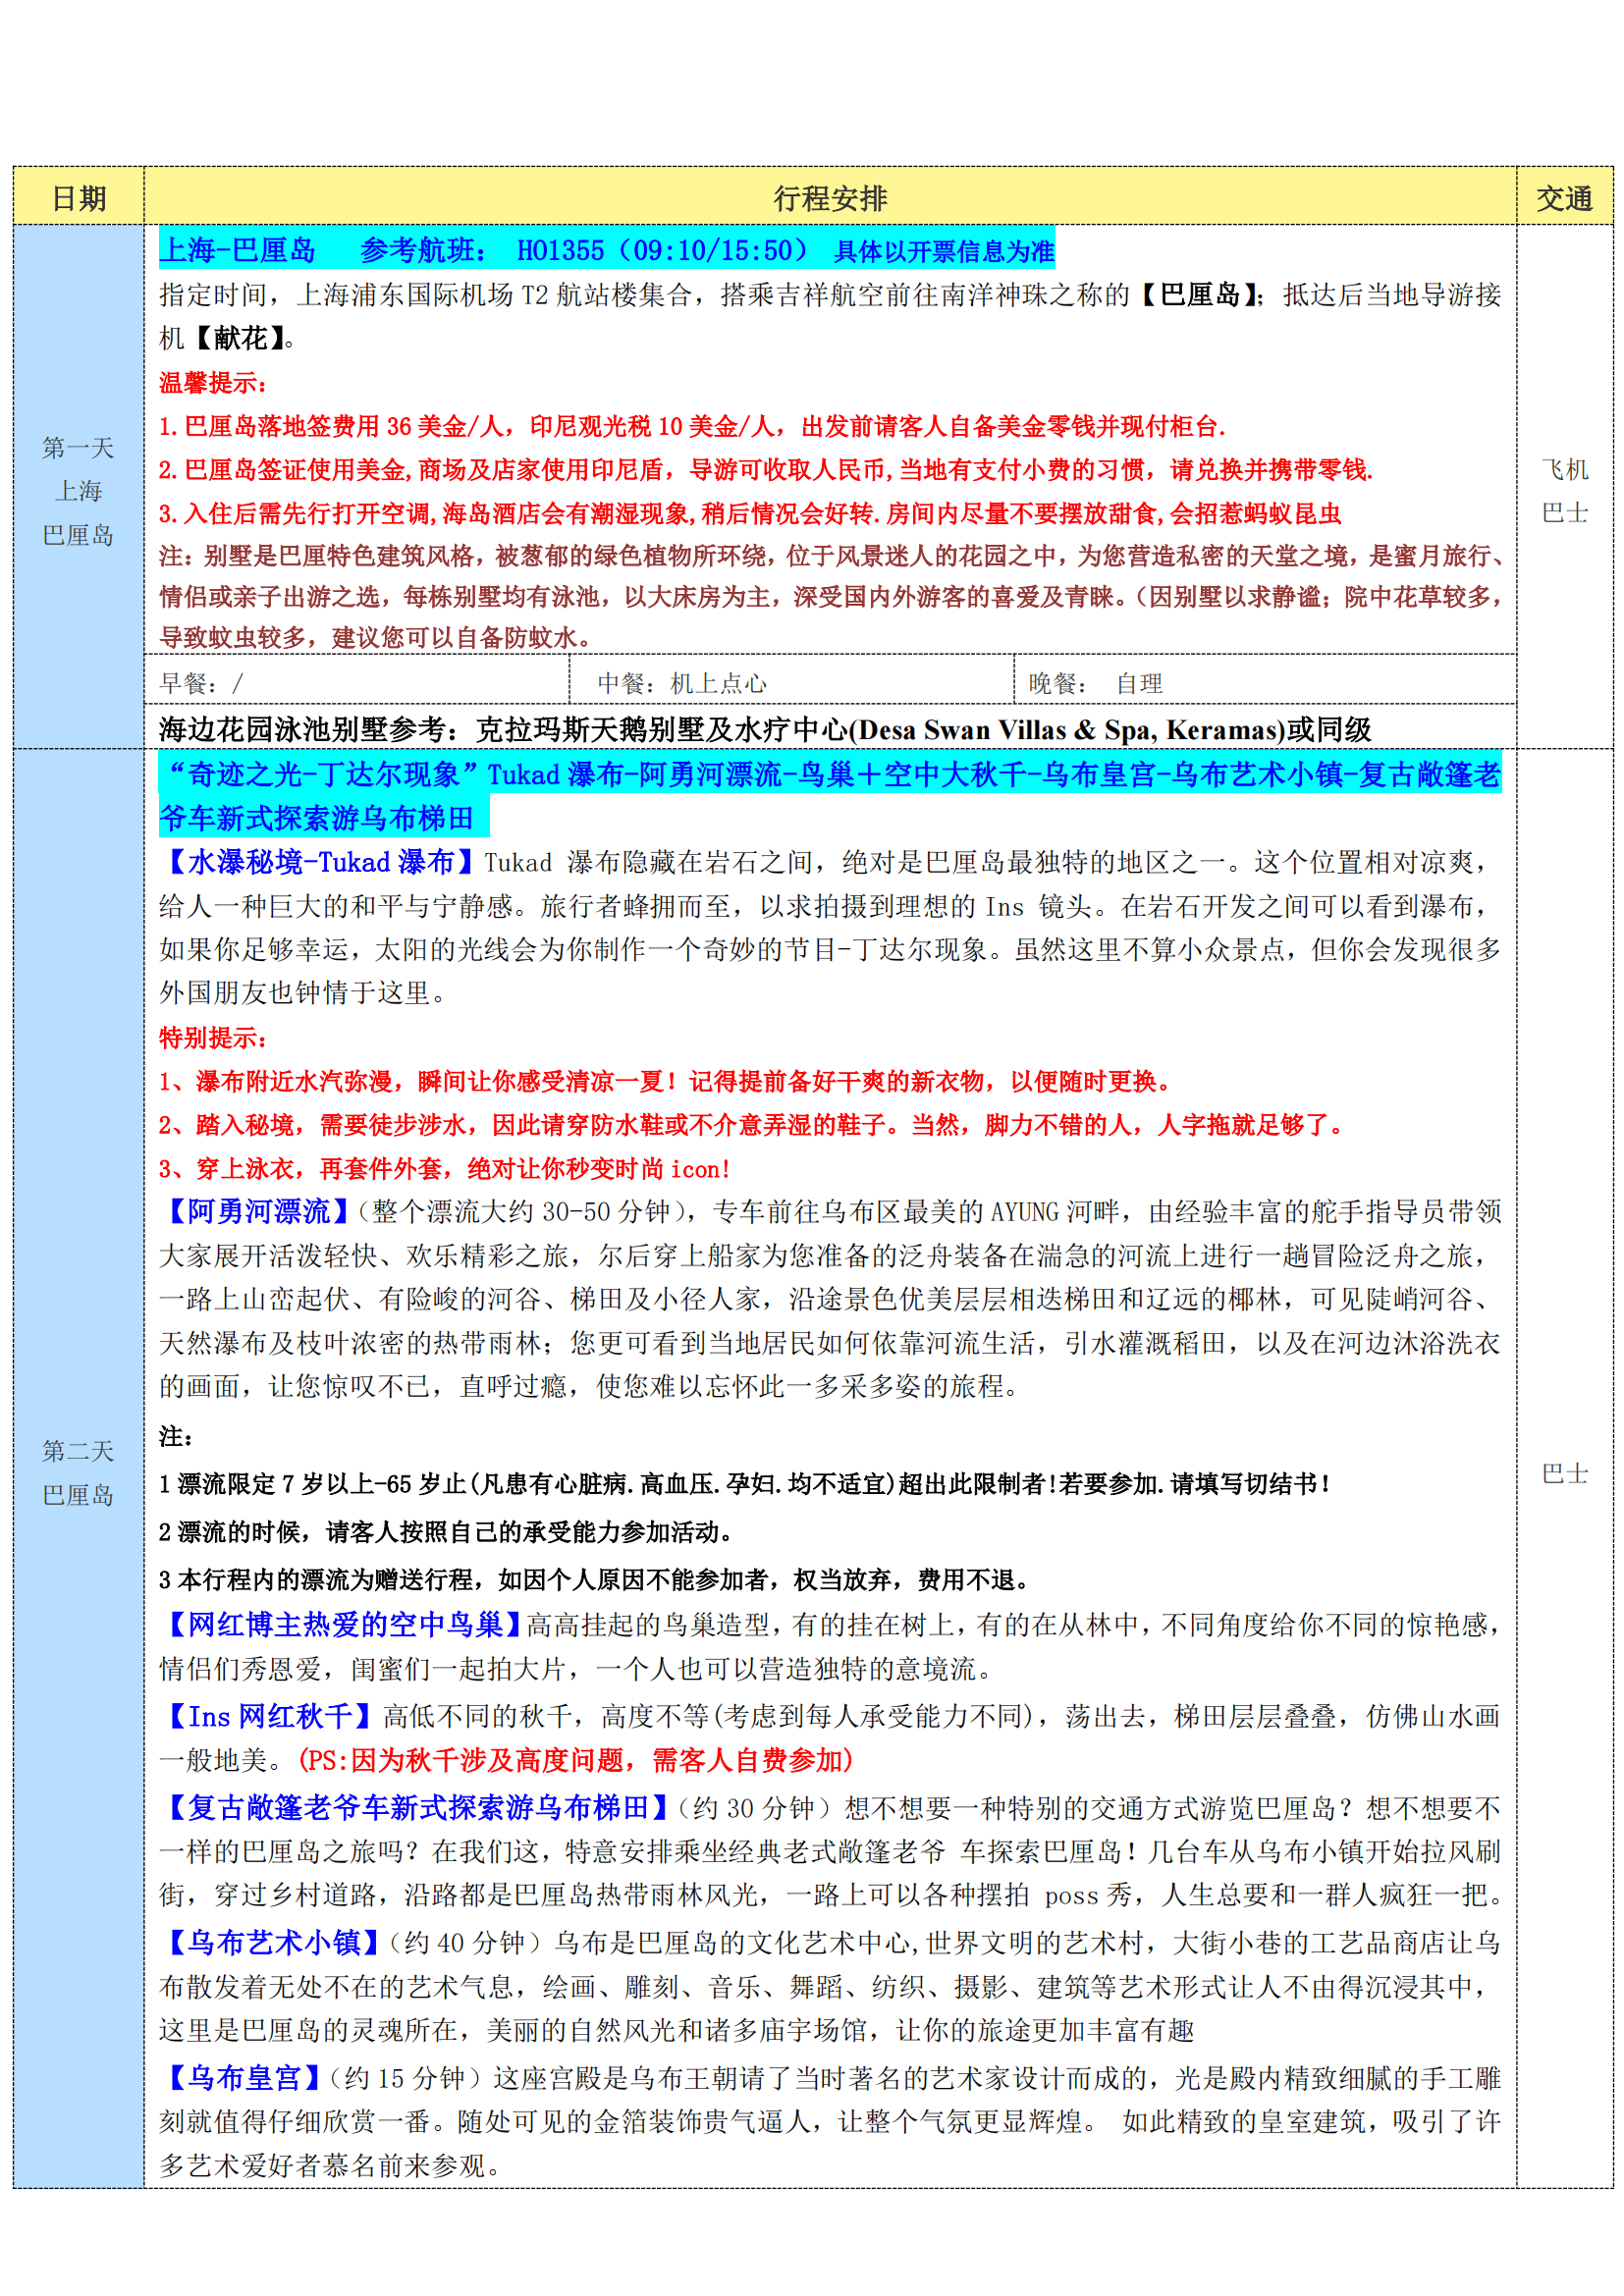Viewport: 1624px width, 2296px height.
Task: Select the 网红博主热爱的空中鸟巢 heading
Action: (343, 1624)
